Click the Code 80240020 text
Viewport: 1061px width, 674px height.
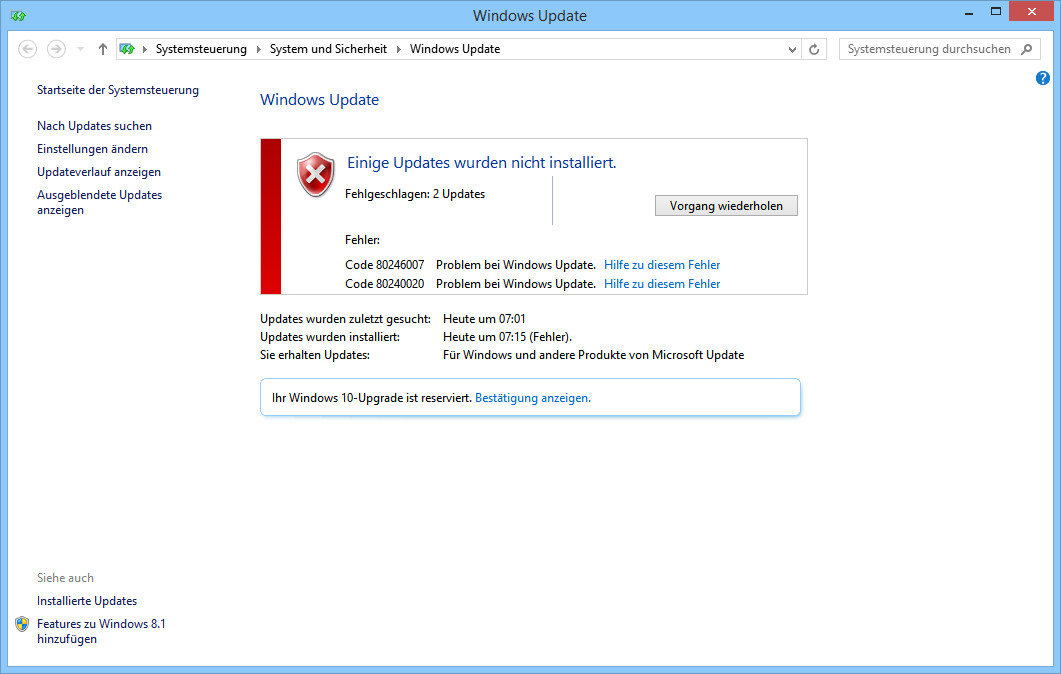coord(384,284)
